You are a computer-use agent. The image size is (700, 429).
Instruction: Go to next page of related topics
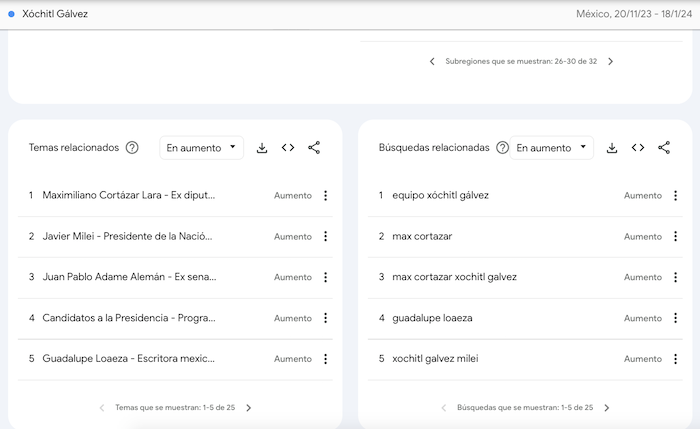click(249, 408)
